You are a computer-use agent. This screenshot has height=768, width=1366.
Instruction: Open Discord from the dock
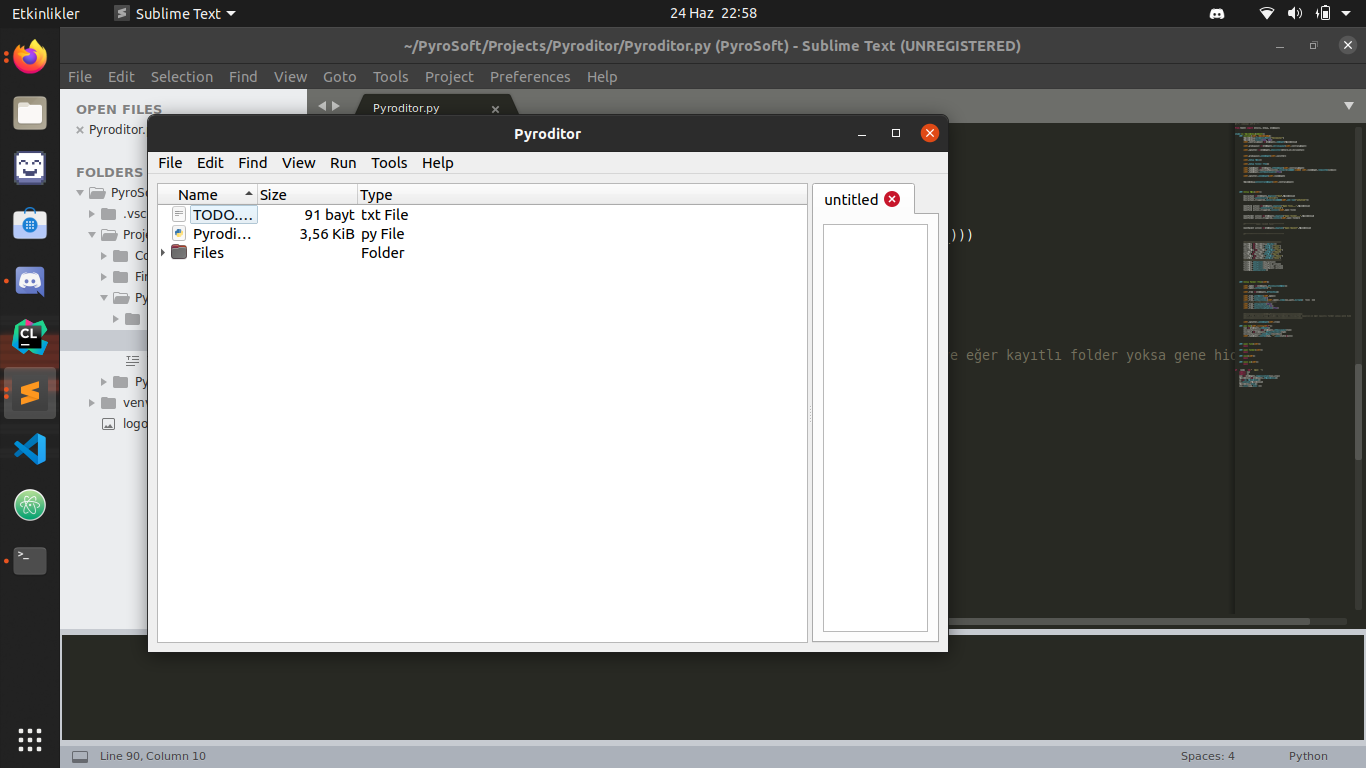coord(30,282)
